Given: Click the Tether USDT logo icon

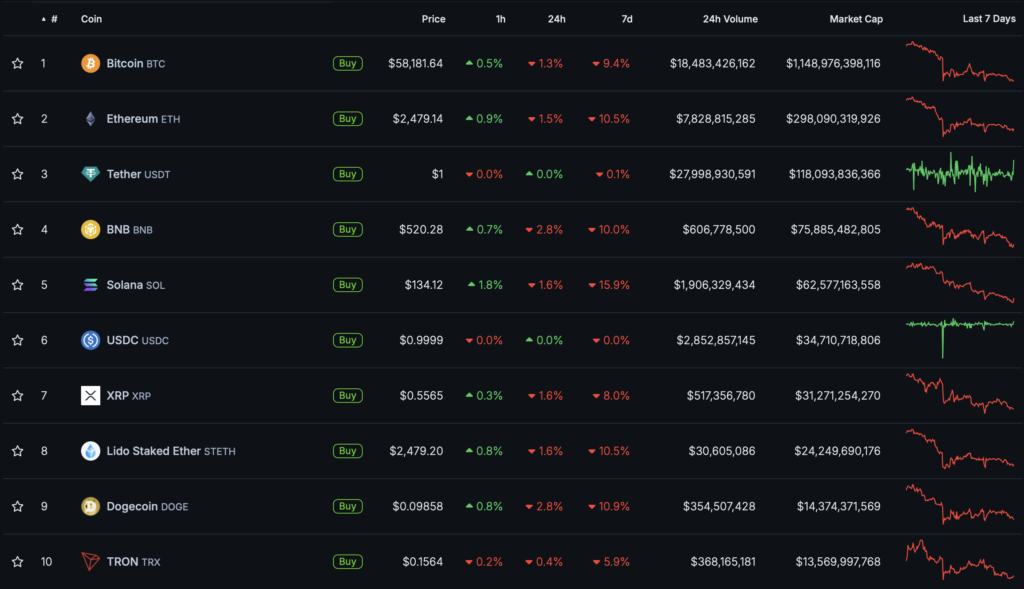Looking at the screenshot, I should [x=90, y=174].
